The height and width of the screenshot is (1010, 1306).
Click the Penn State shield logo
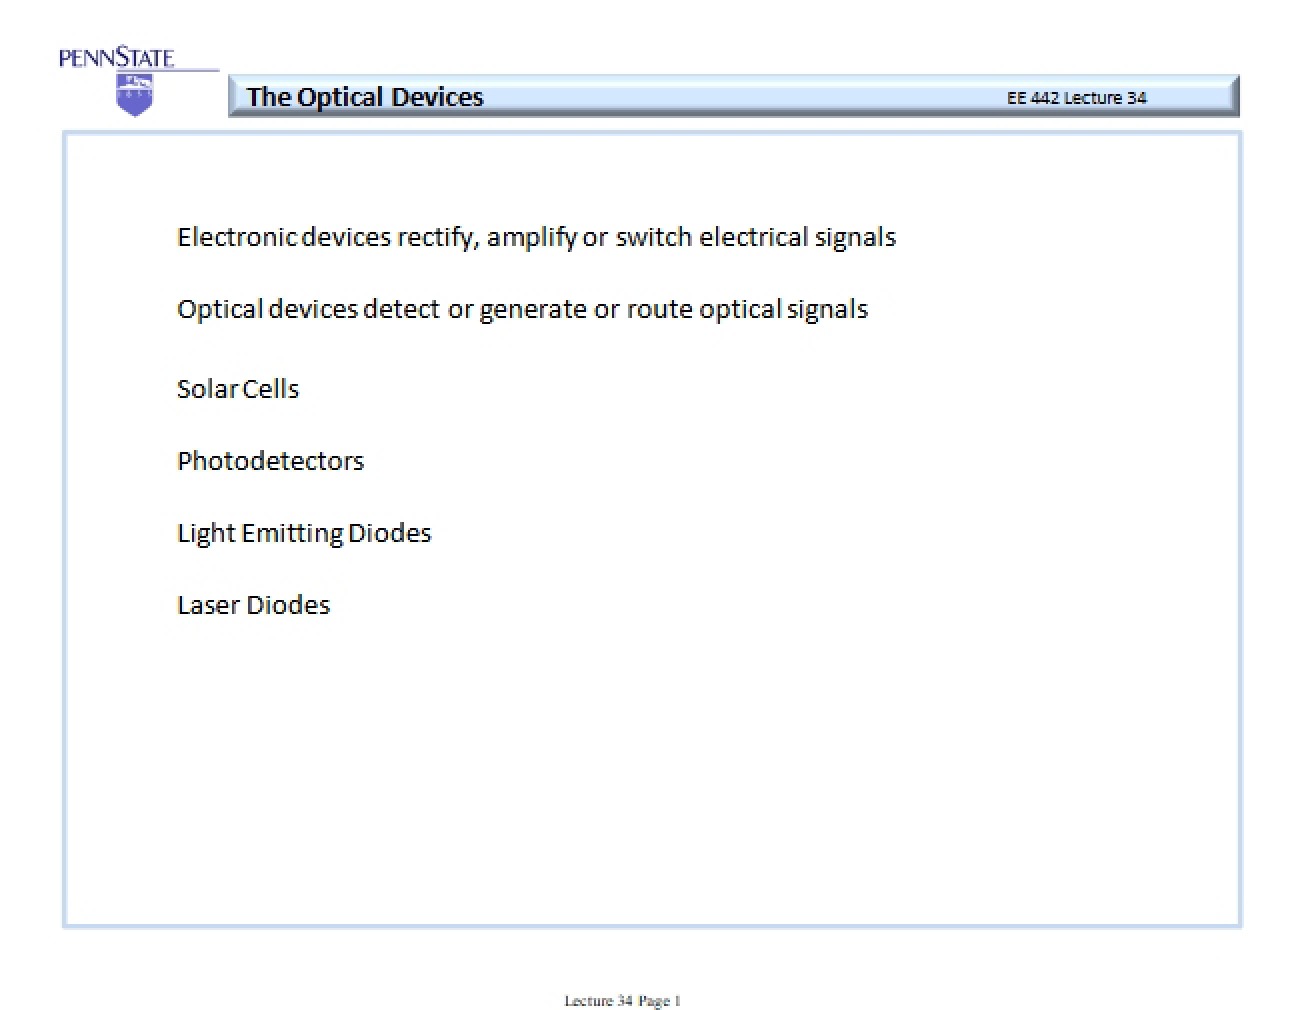135,94
